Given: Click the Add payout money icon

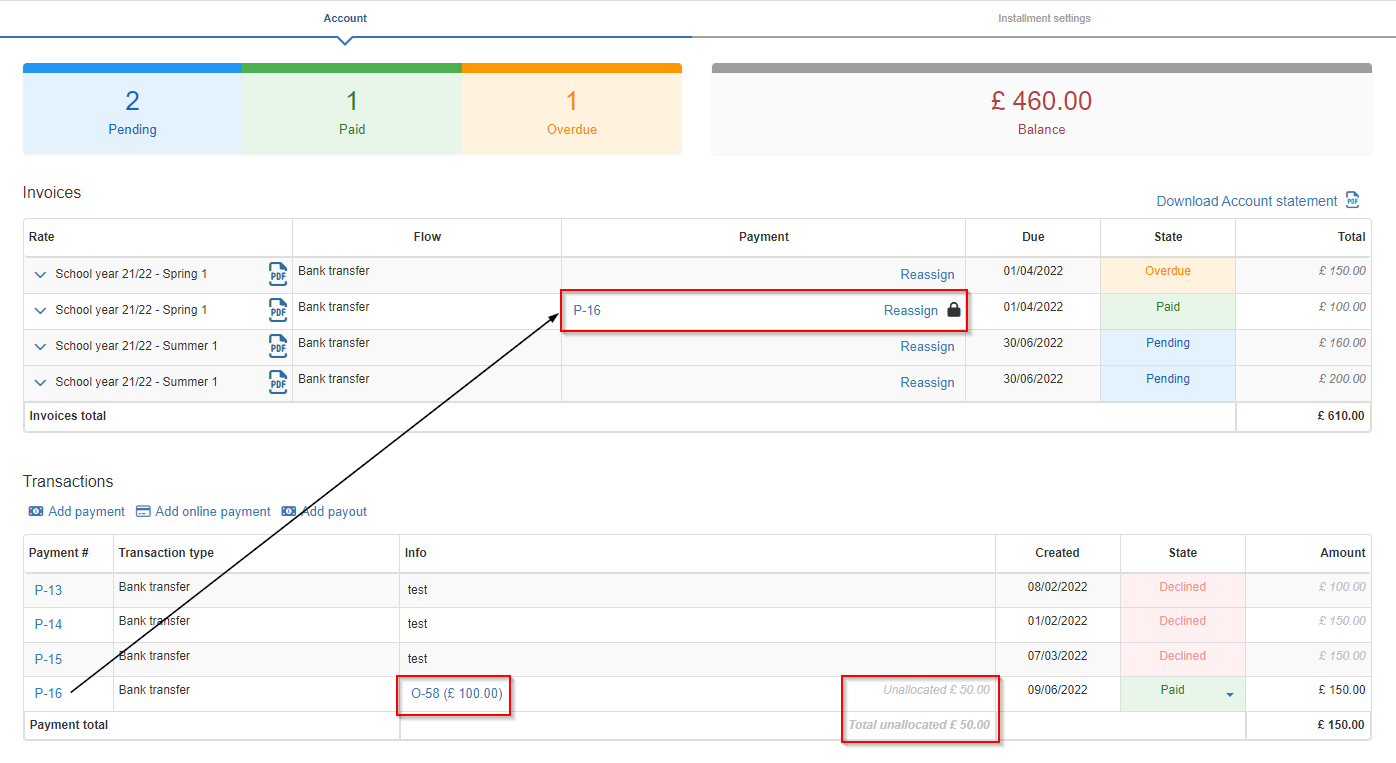Looking at the screenshot, I should pyautogui.click(x=289, y=511).
